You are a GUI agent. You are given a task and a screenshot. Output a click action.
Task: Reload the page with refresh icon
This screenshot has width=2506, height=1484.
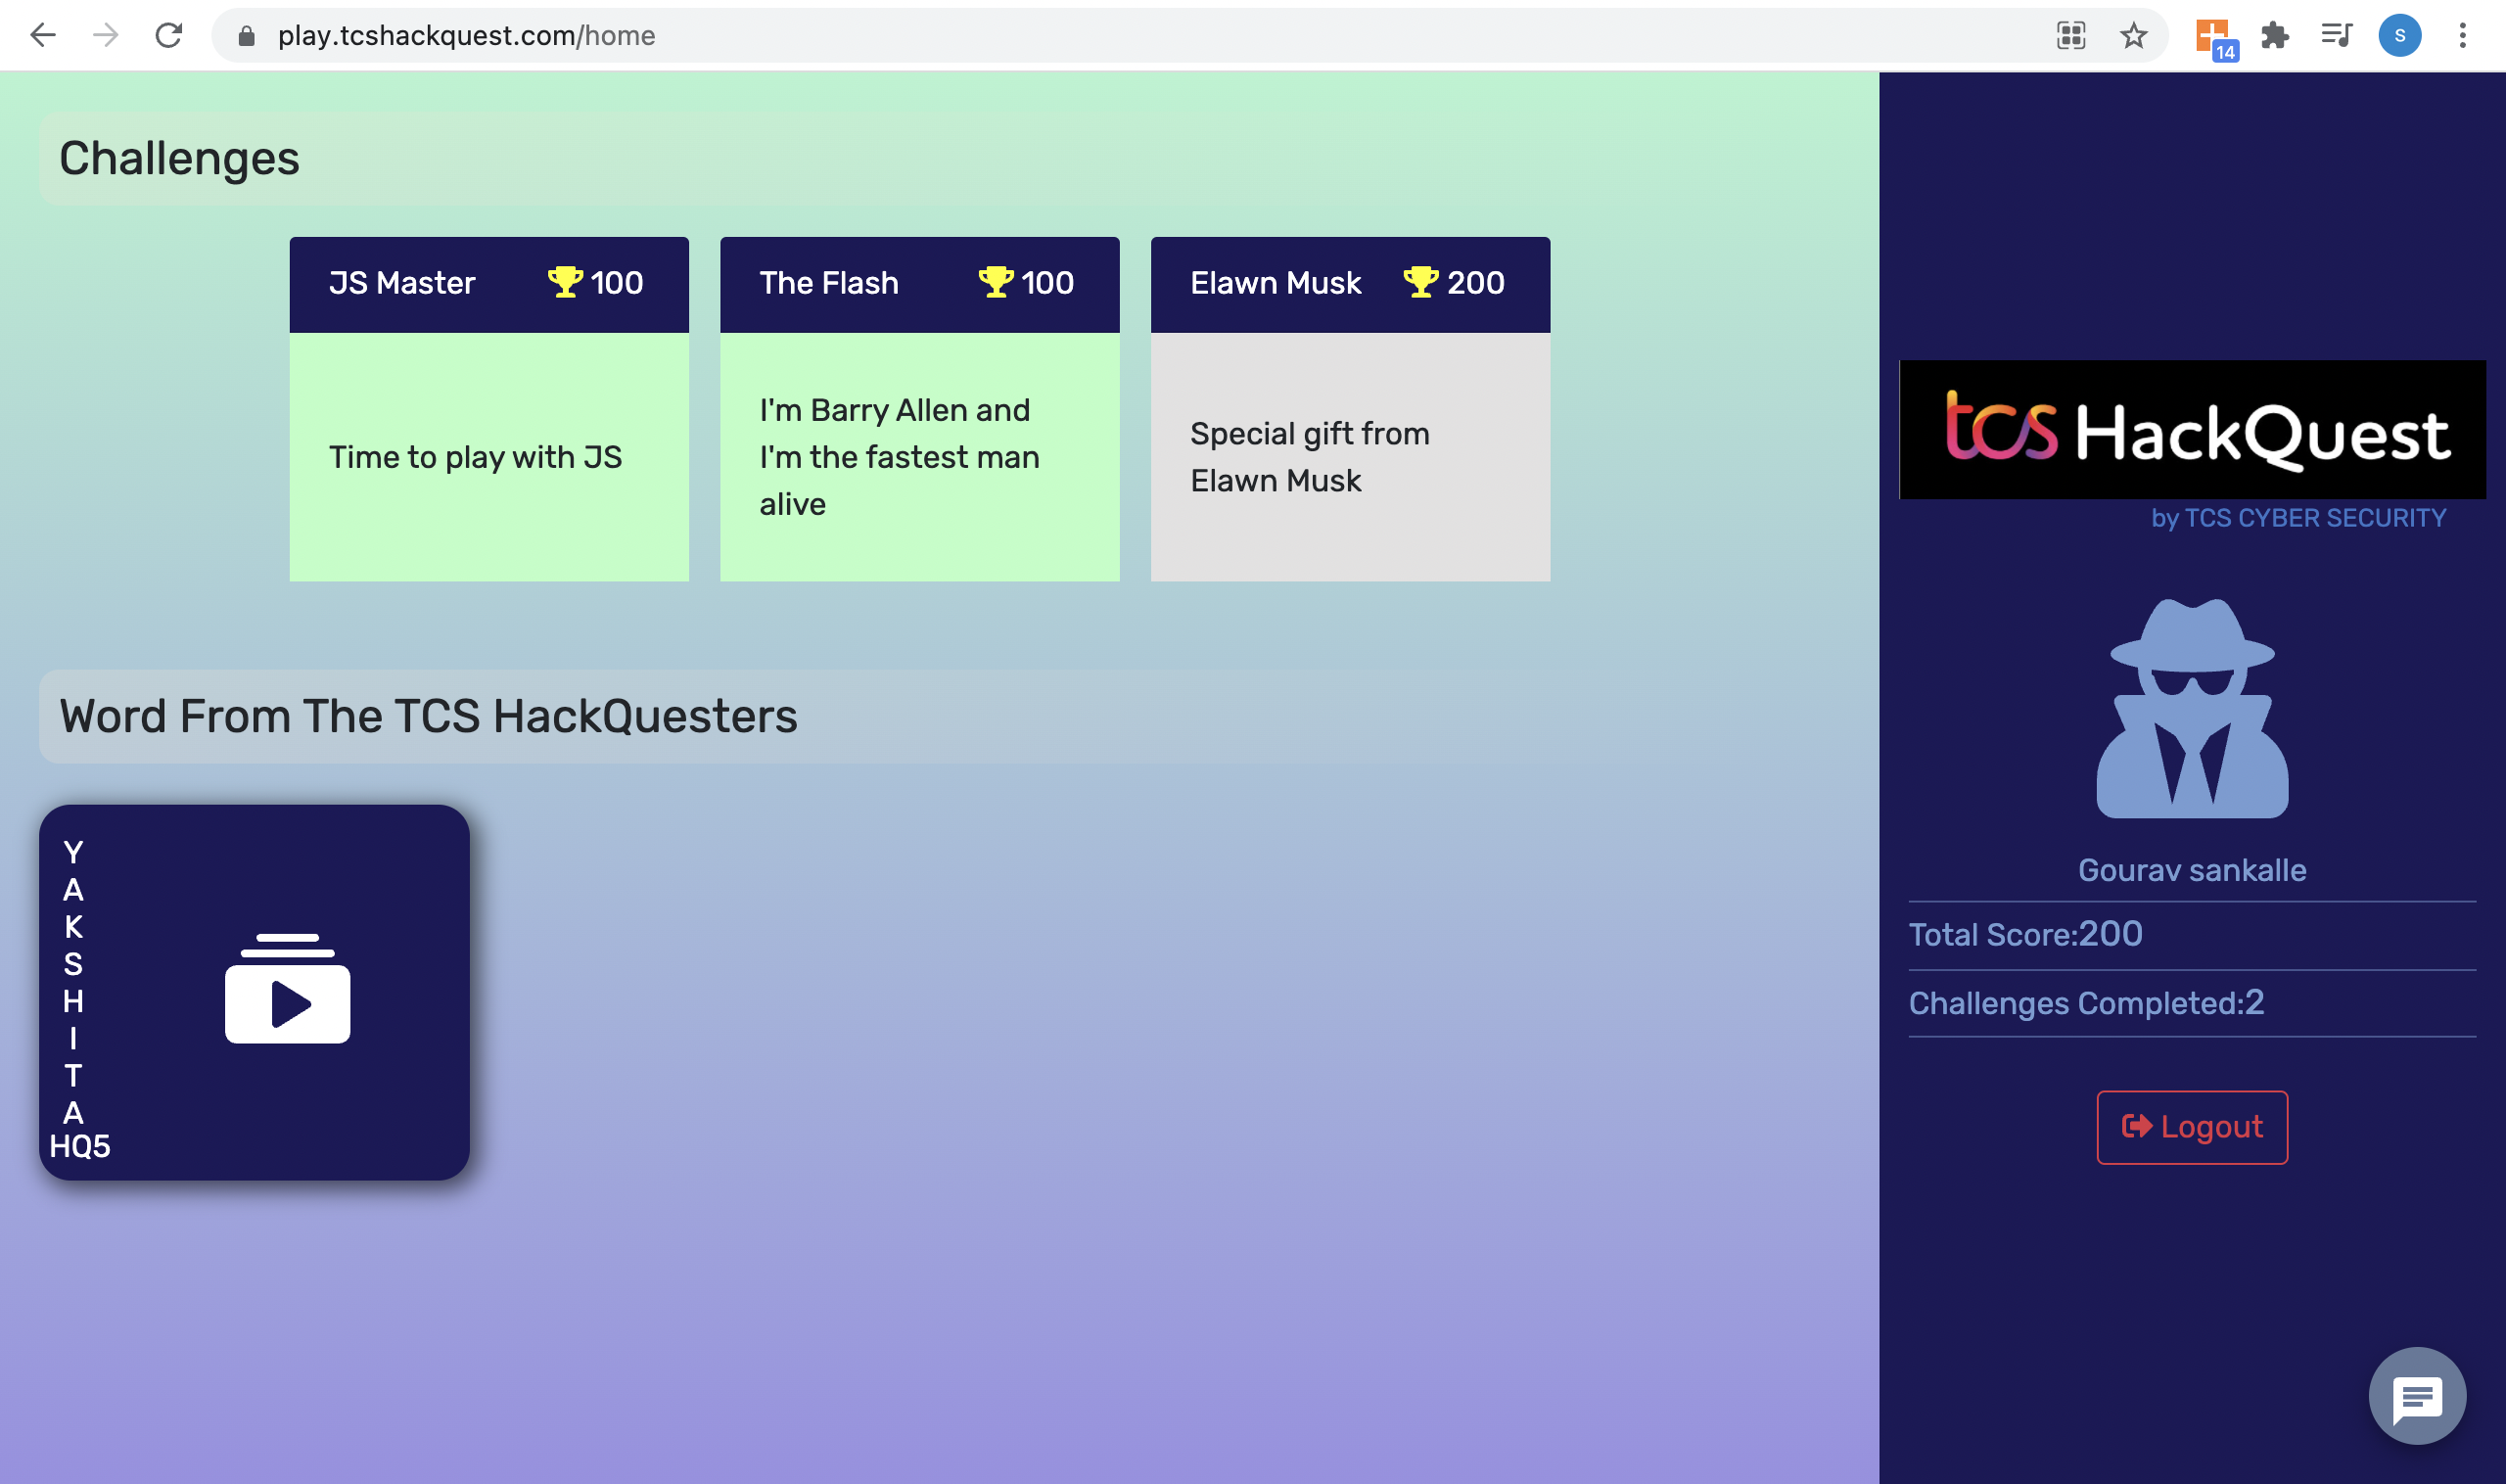point(168,36)
